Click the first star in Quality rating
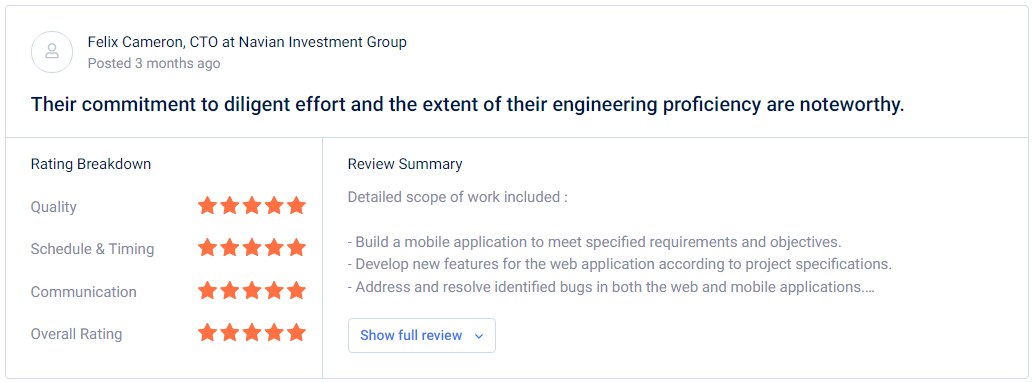The height and width of the screenshot is (382, 1033). [208, 205]
